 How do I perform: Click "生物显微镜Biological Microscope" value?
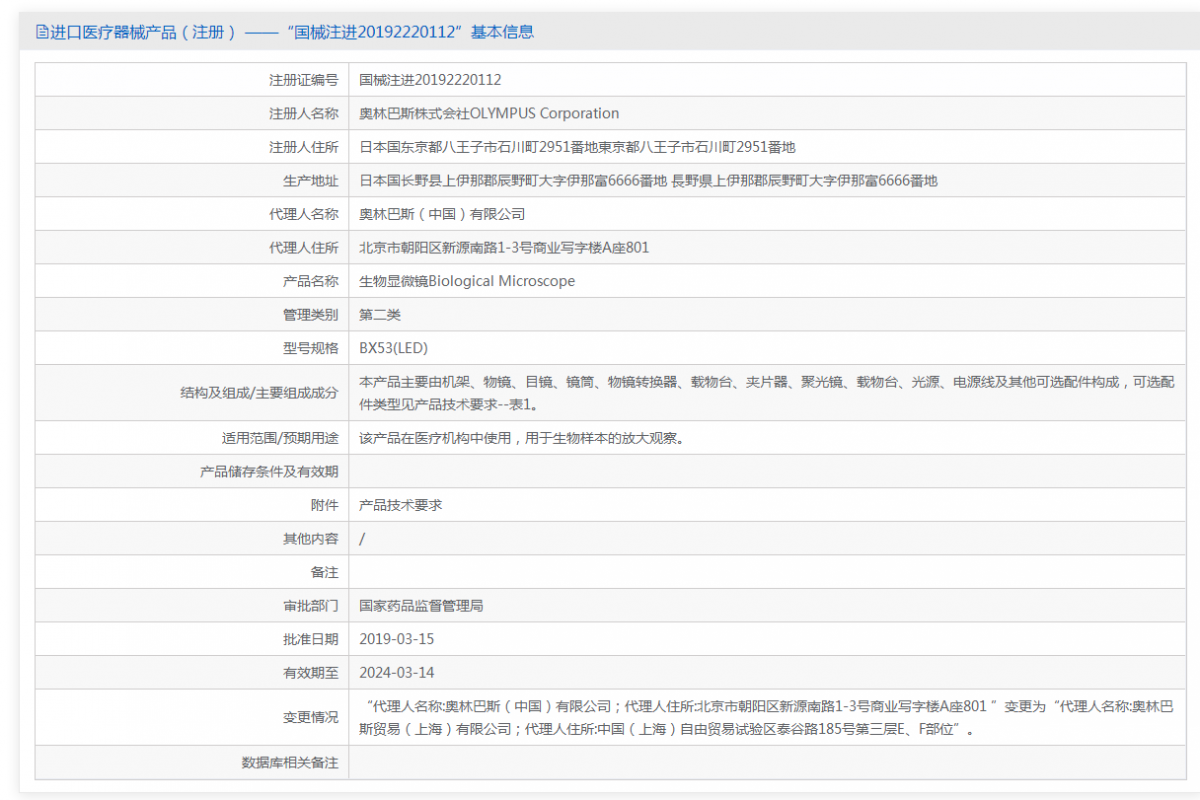[467, 281]
